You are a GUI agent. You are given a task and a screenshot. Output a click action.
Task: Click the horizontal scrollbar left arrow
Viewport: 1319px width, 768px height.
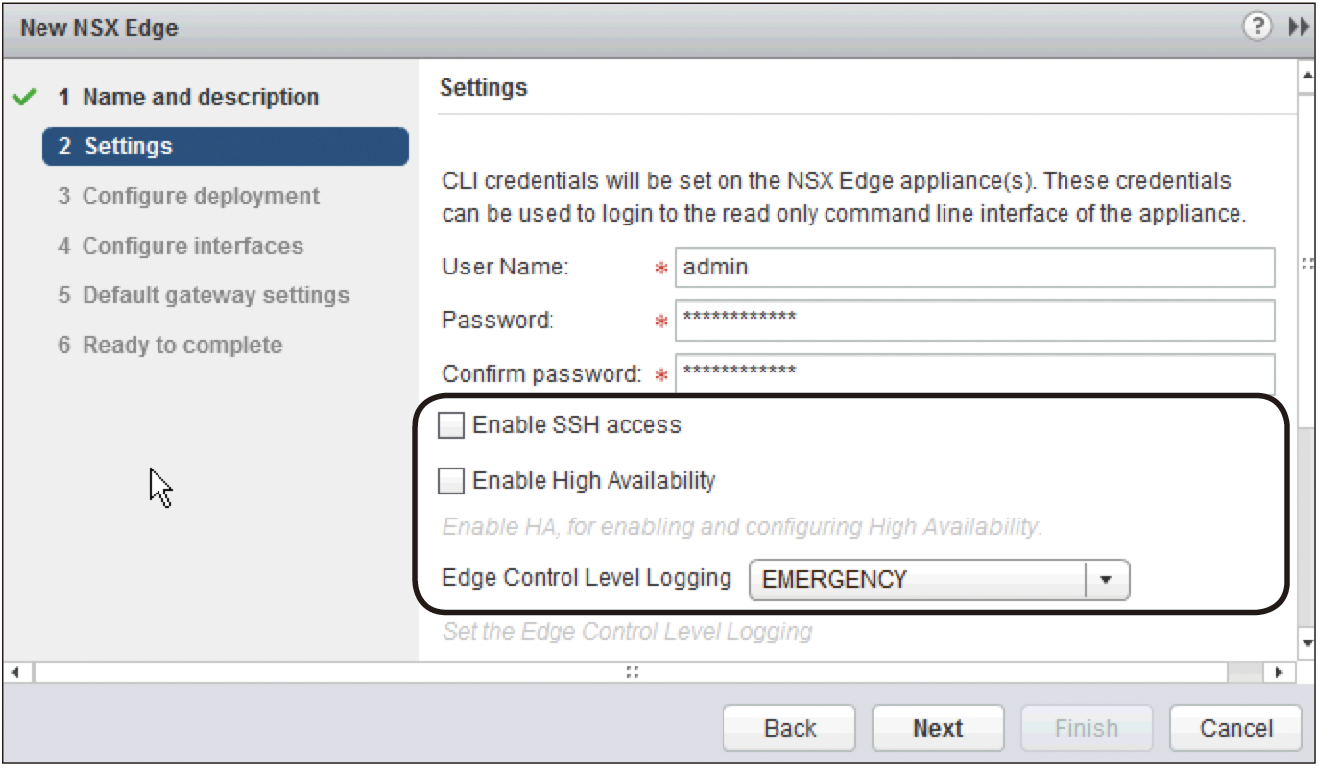14,672
